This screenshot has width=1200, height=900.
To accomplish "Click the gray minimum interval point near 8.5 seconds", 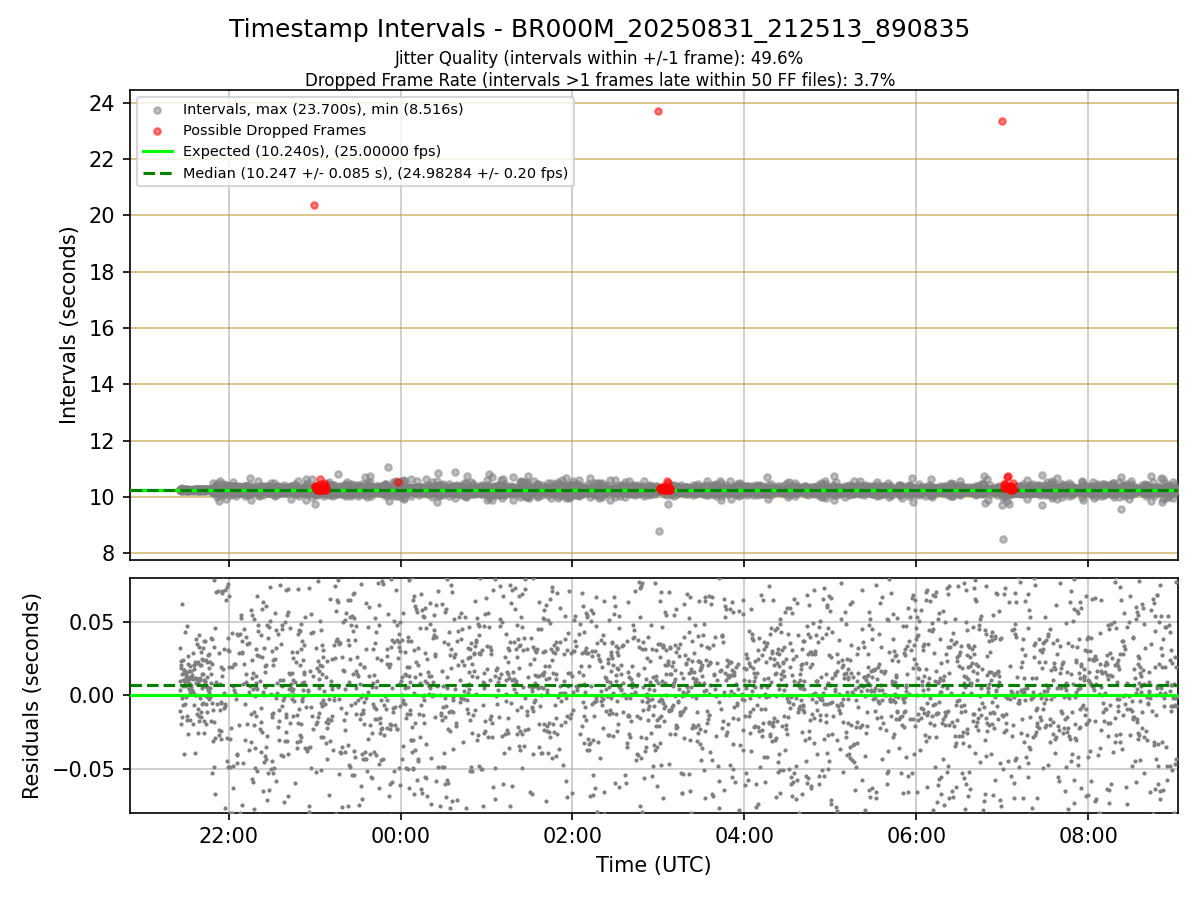I will point(1003,539).
